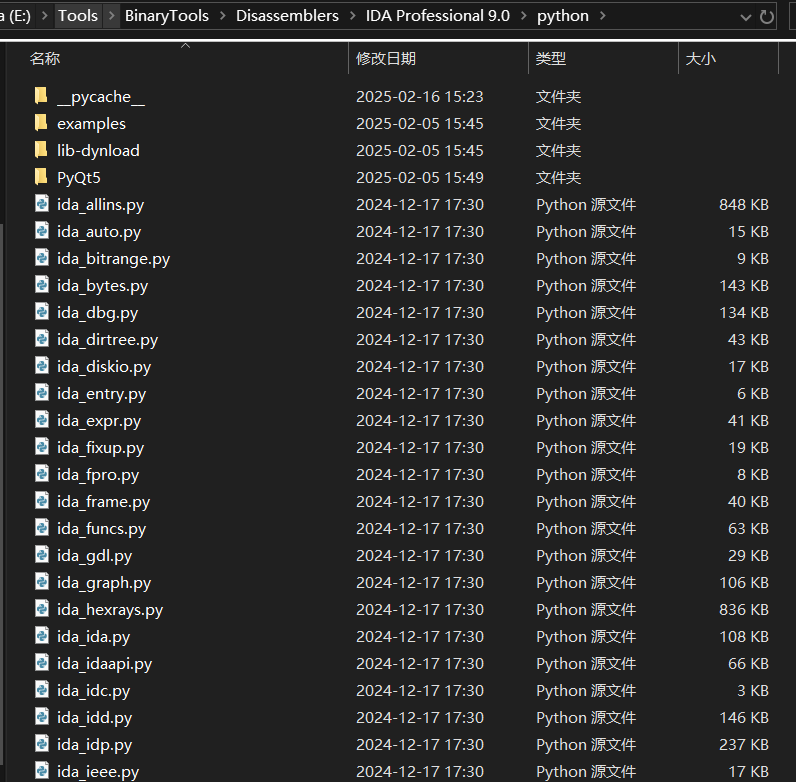796x782 pixels.
Task: Select the file name ida_ieee.py
Action: (98, 772)
